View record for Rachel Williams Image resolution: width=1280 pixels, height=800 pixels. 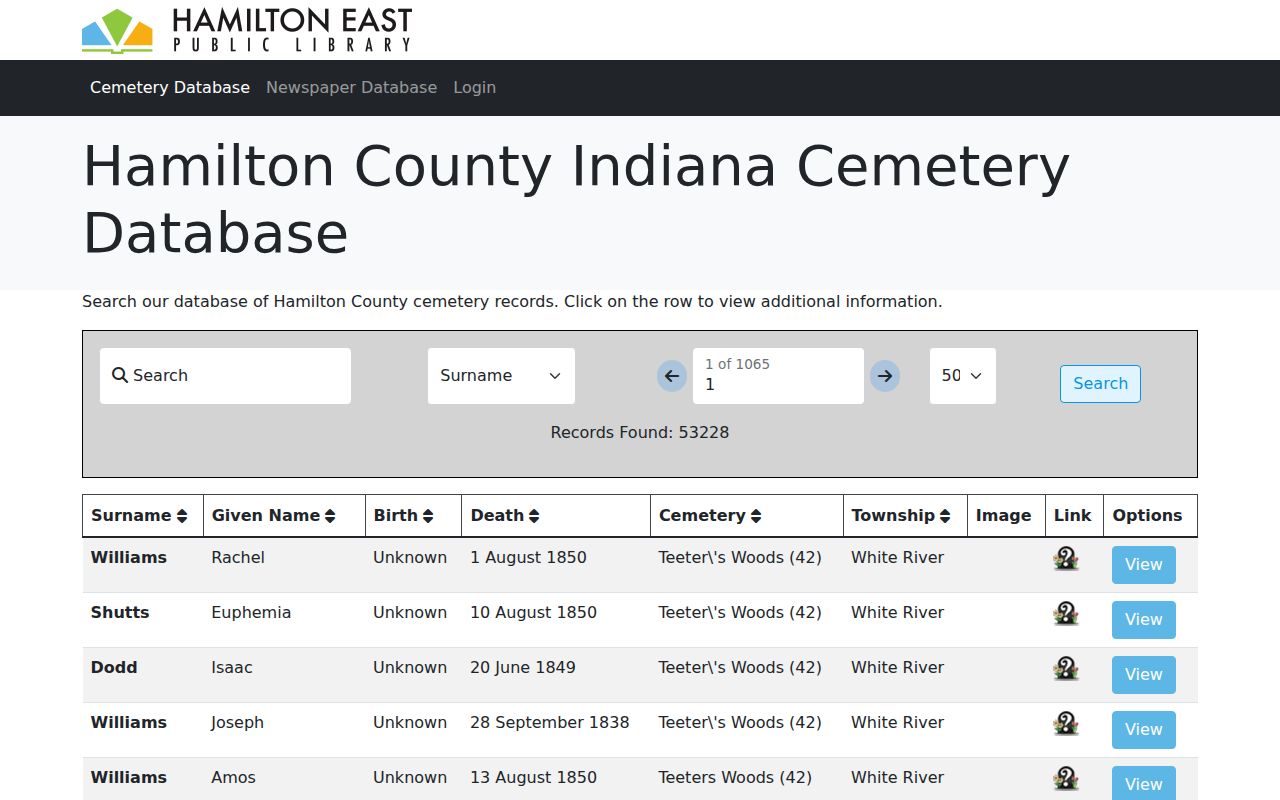tap(1143, 565)
